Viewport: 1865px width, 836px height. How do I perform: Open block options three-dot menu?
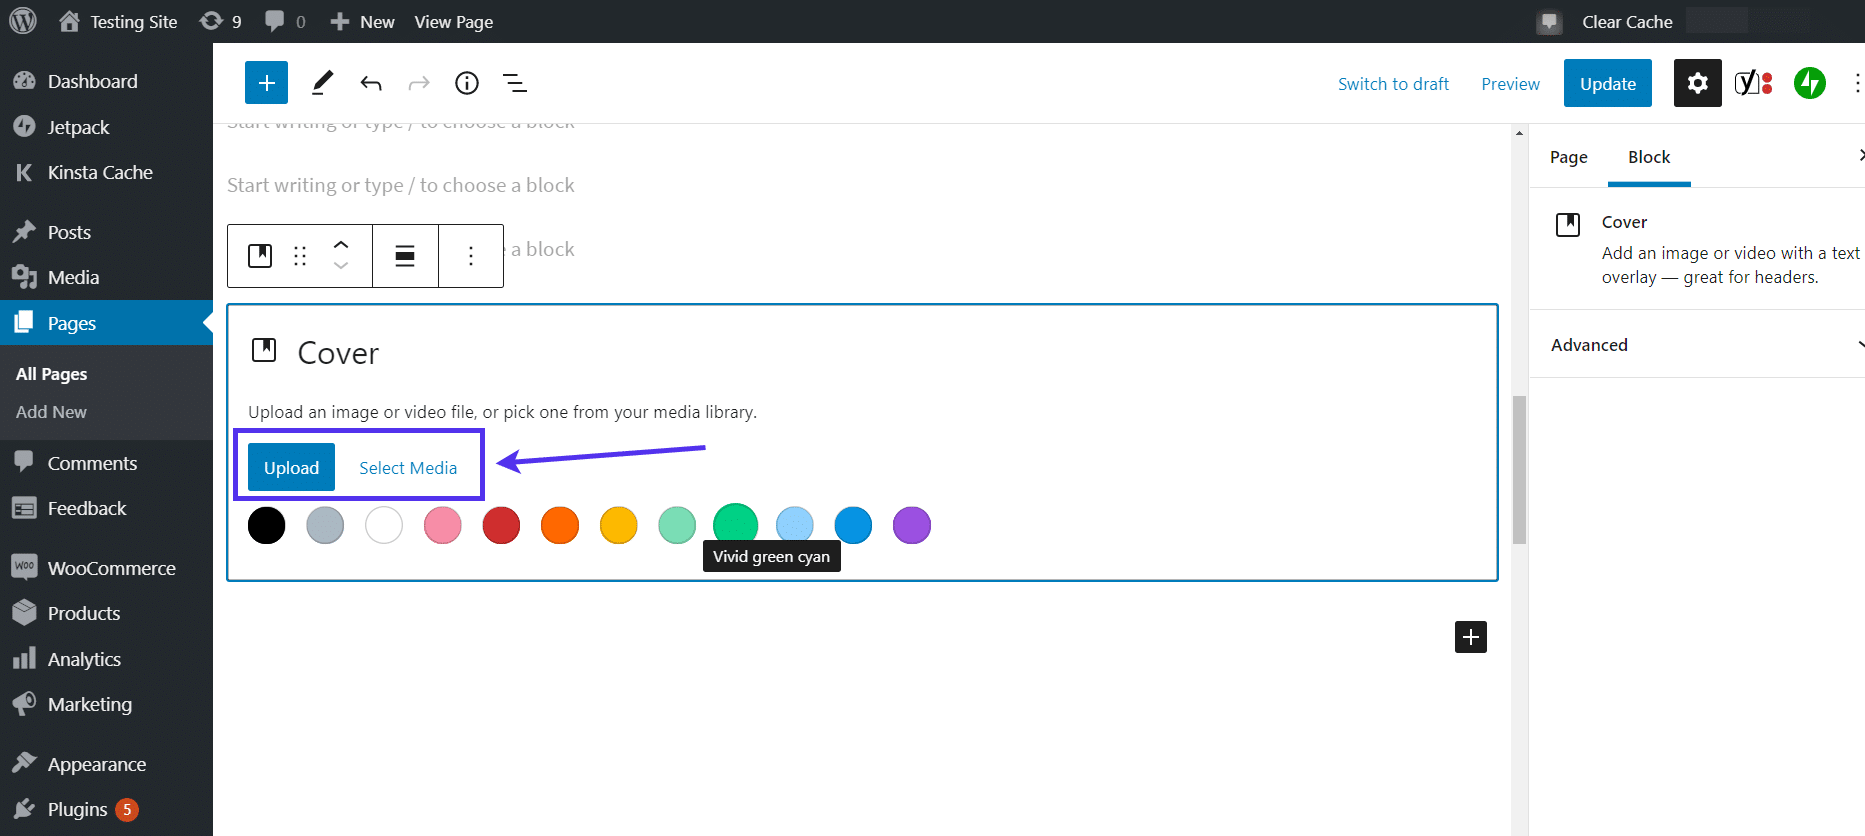pos(471,256)
